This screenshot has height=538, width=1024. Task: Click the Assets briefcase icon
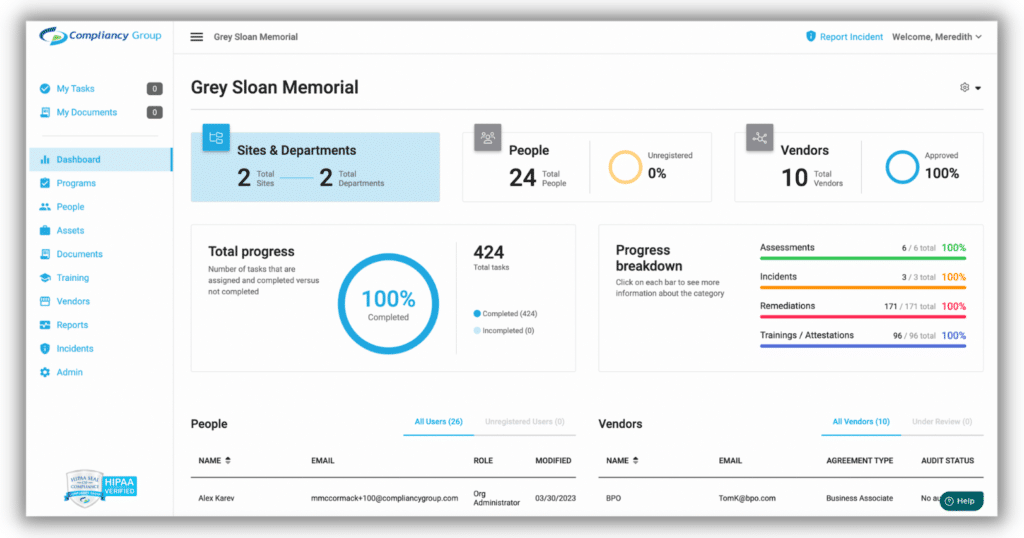coord(44,230)
